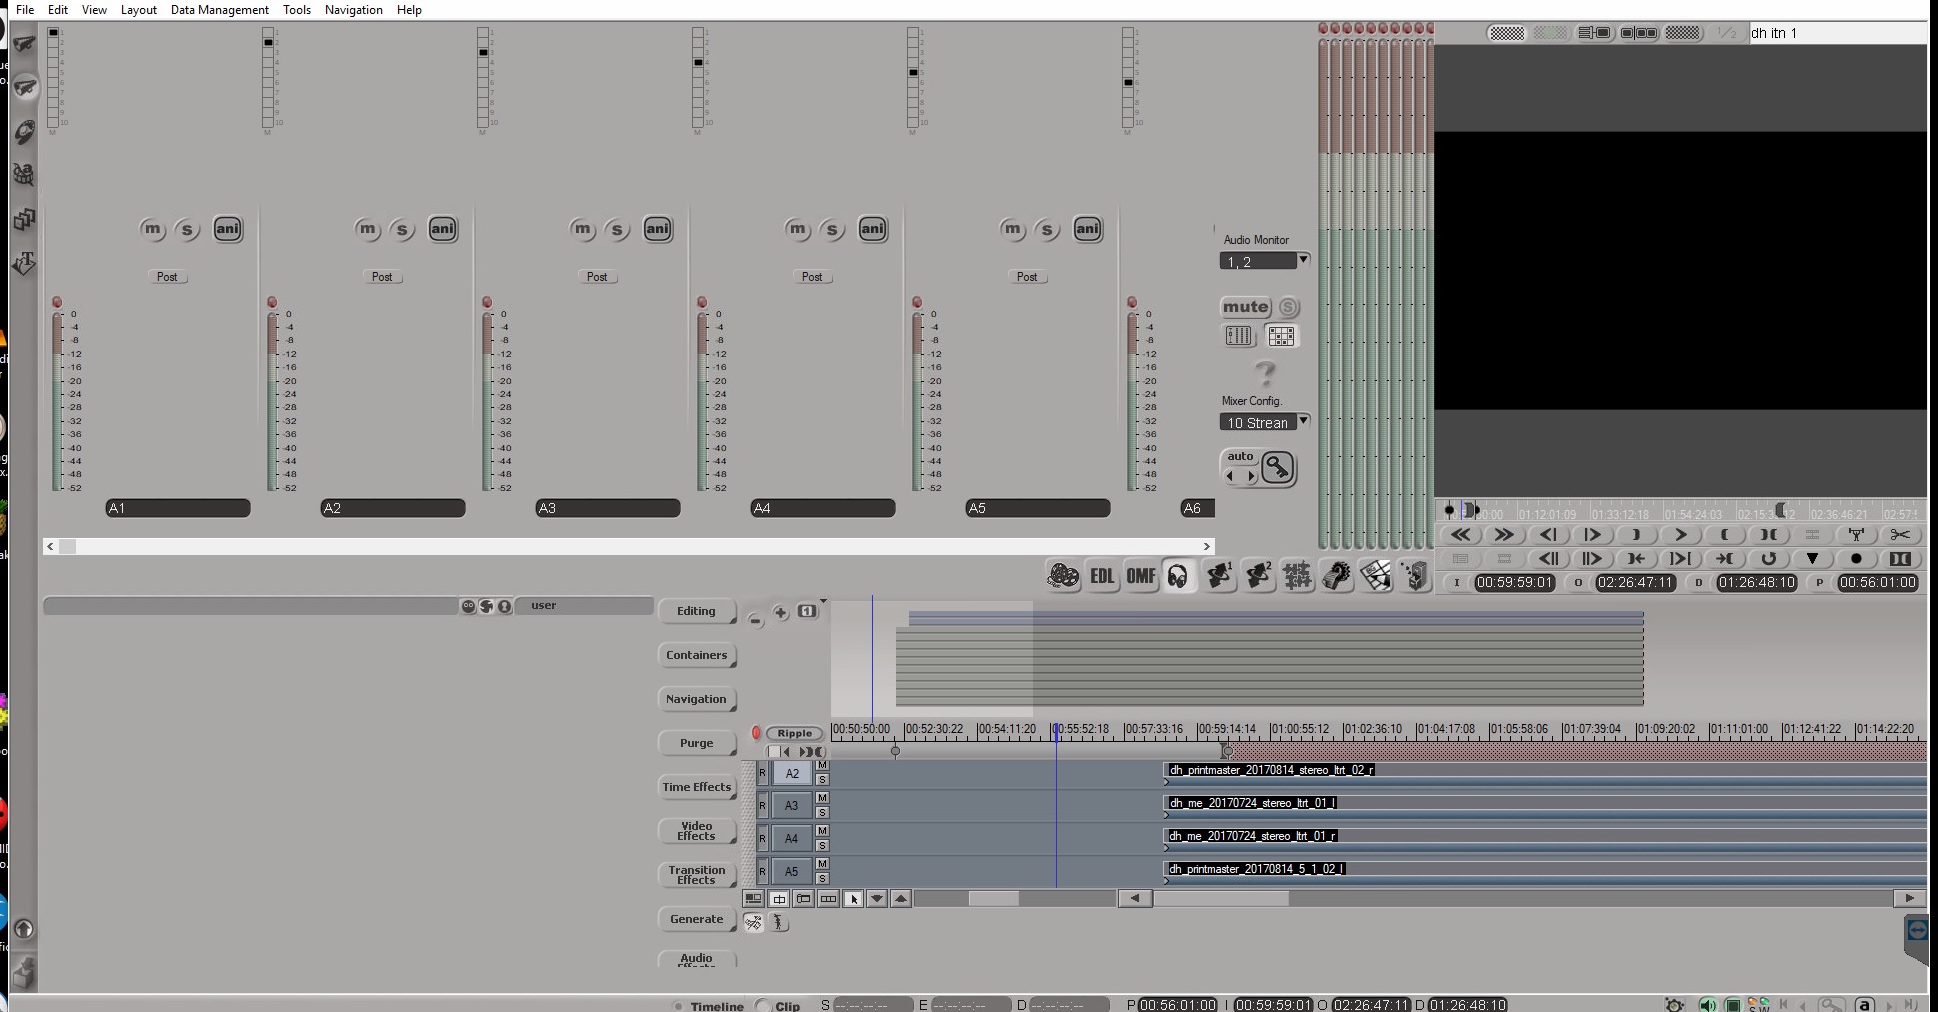Open the Mixer Config 10 Stream dropdown
The image size is (1938, 1012).
click(1264, 422)
